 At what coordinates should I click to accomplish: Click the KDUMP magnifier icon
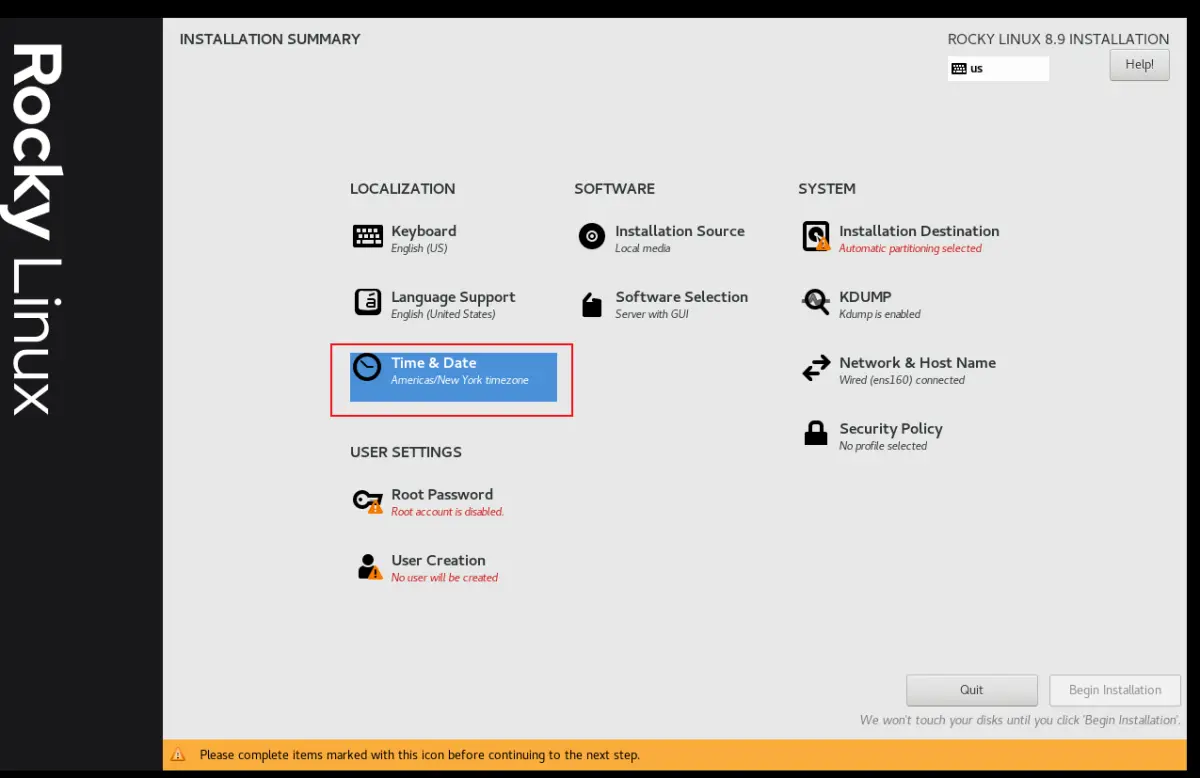pos(816,302)
